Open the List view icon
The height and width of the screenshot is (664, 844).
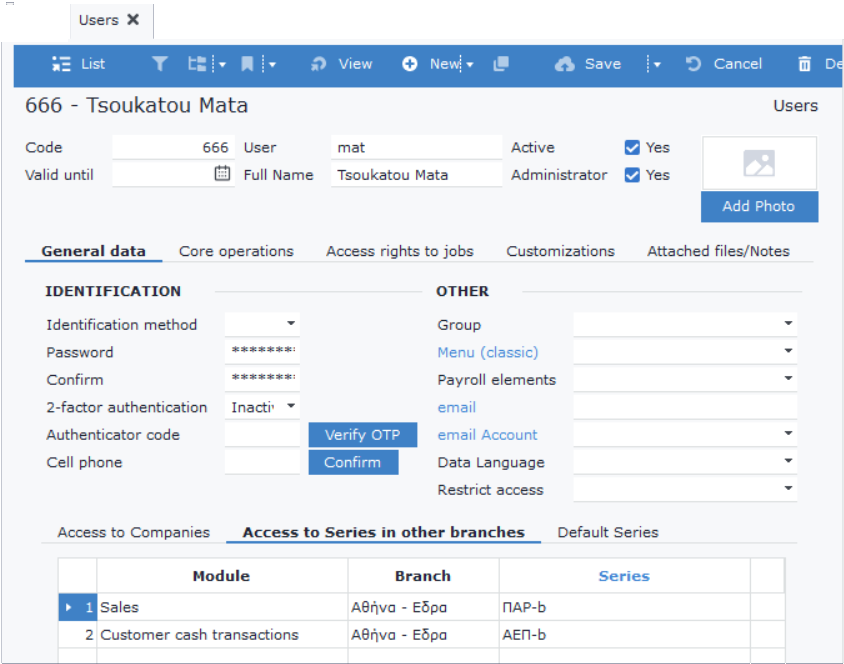[x=61, y=64]
